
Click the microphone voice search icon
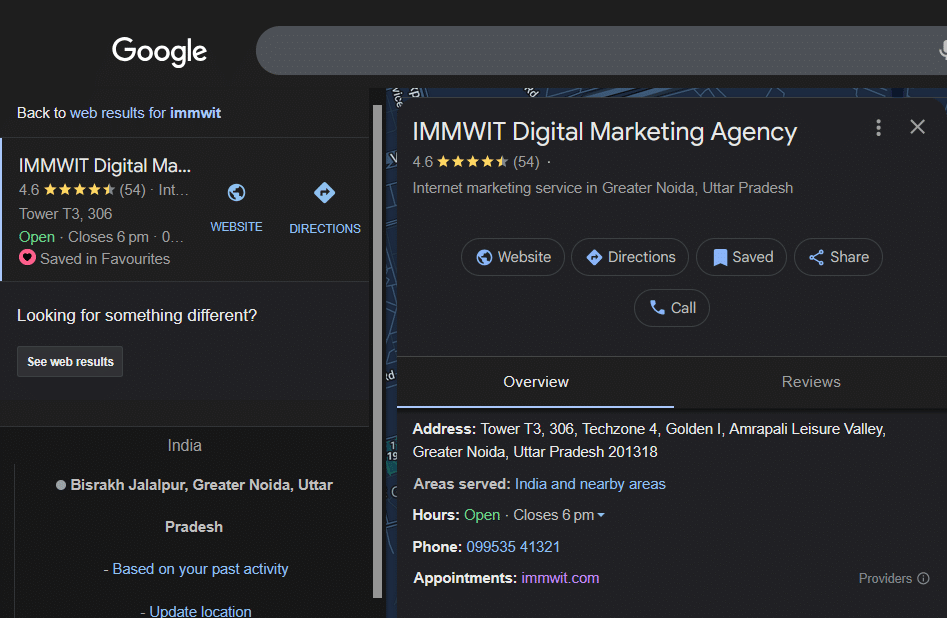click(943, 50)
